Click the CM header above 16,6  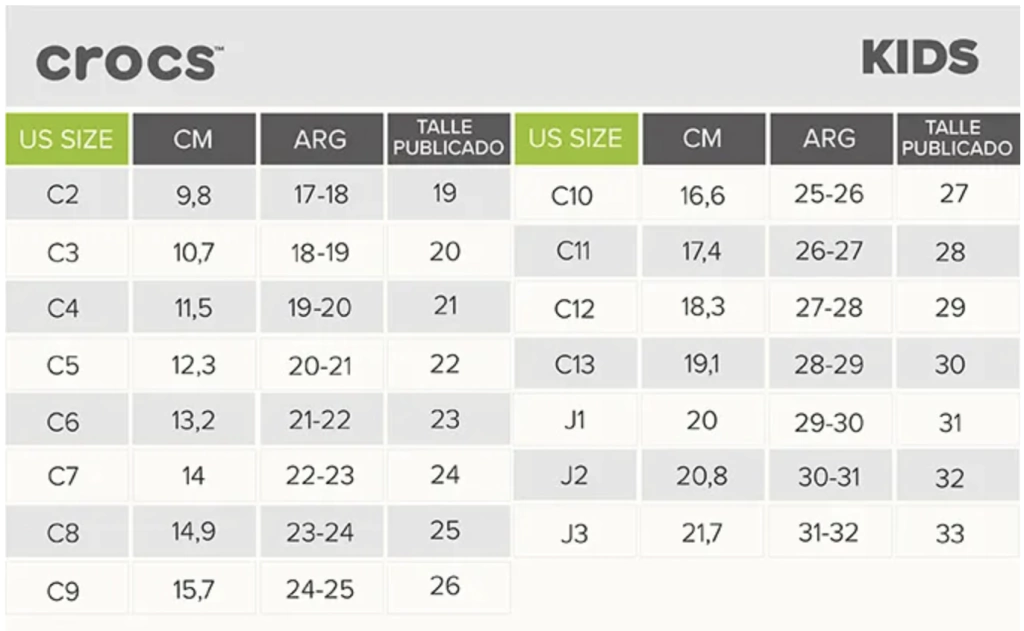point(702,139)
